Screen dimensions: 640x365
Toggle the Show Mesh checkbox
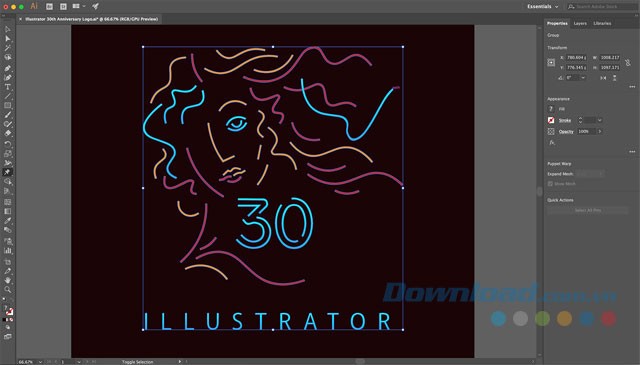coord(550,184)
